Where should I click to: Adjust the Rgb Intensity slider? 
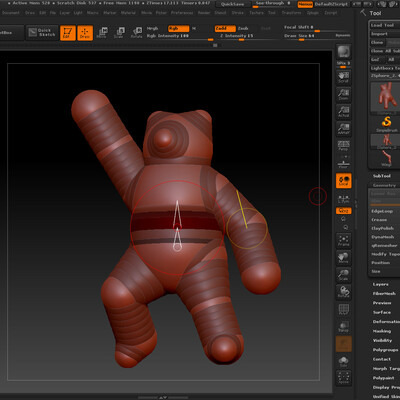[180, 36]
